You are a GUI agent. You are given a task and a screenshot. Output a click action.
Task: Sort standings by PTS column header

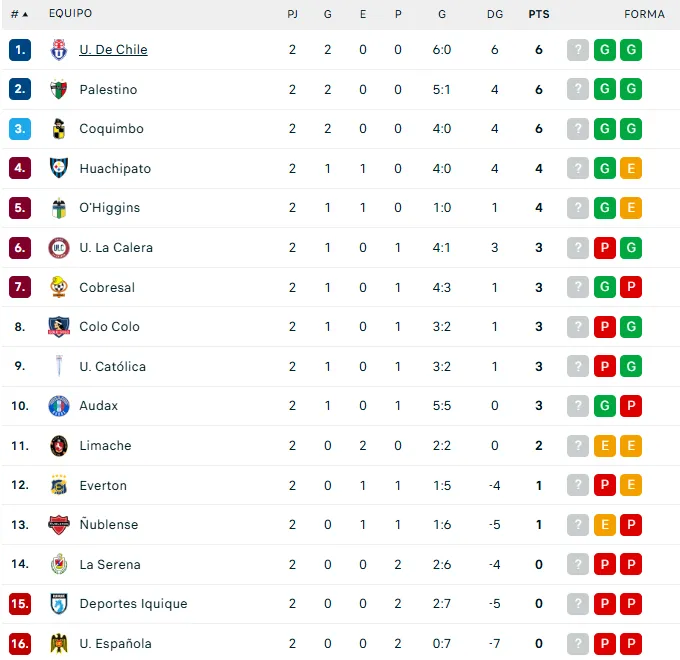point(539,14)
